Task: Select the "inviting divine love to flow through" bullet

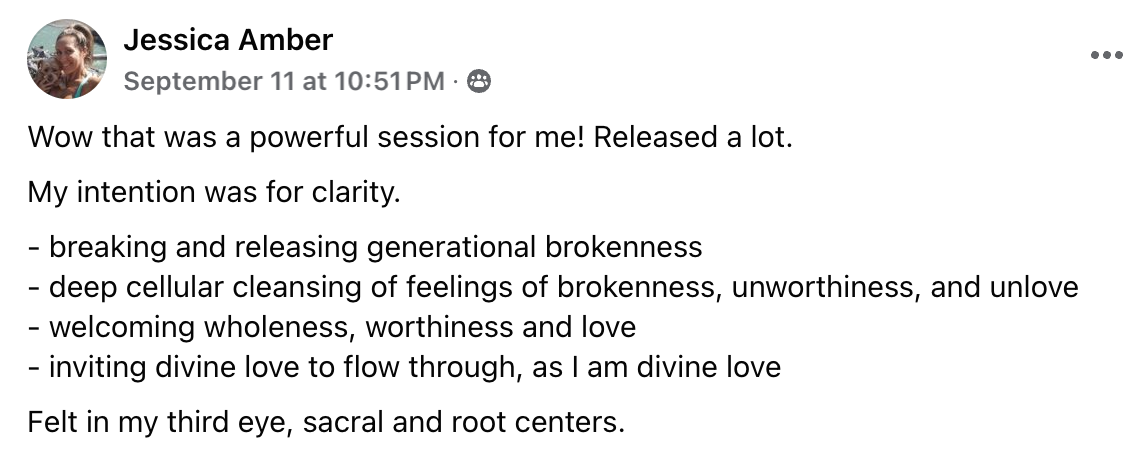Action: (x=404, y=367)
